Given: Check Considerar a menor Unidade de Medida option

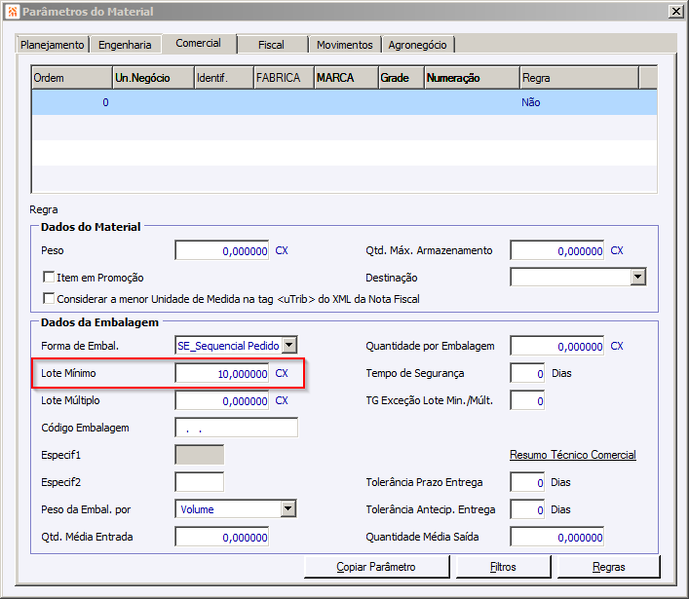Looking at the screenshot, I should (49, 299).
